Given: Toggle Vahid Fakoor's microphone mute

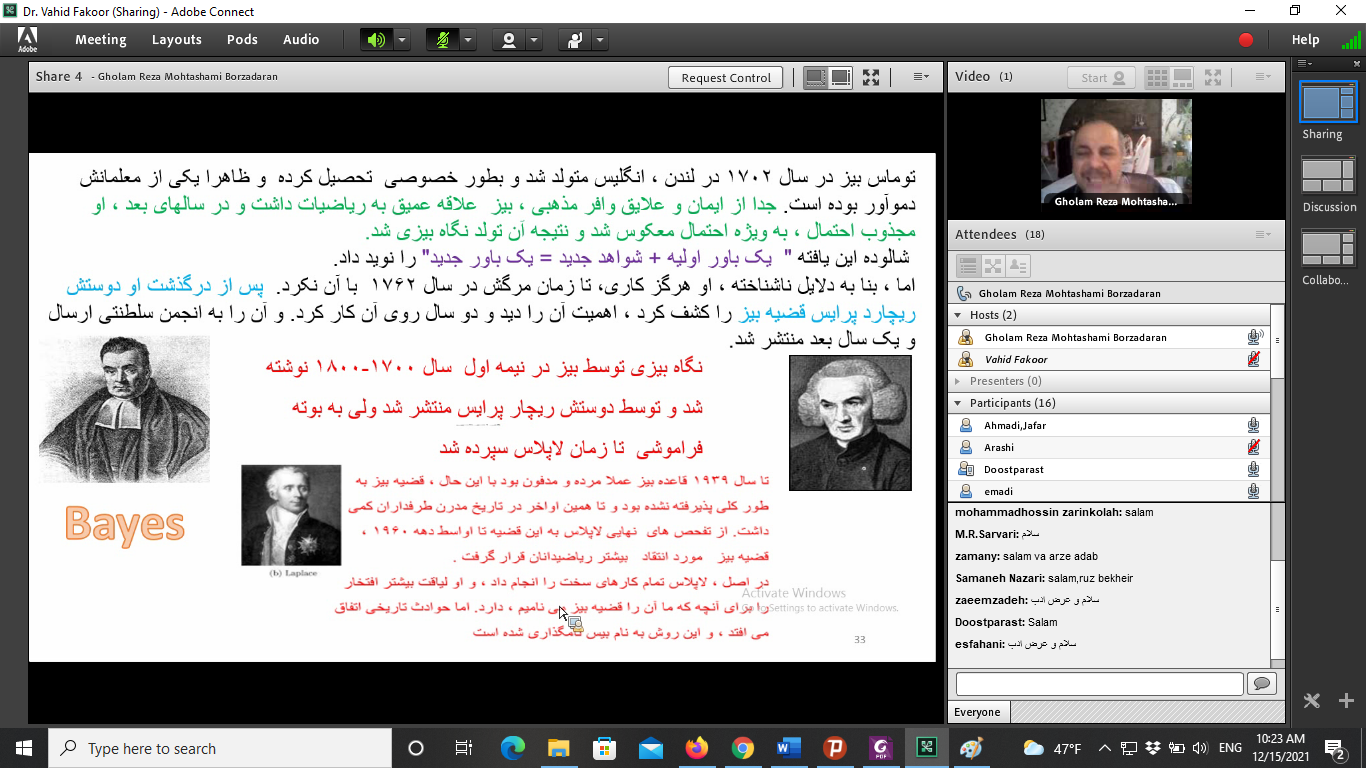Looking at the screenshot, I should point(1251,359).
